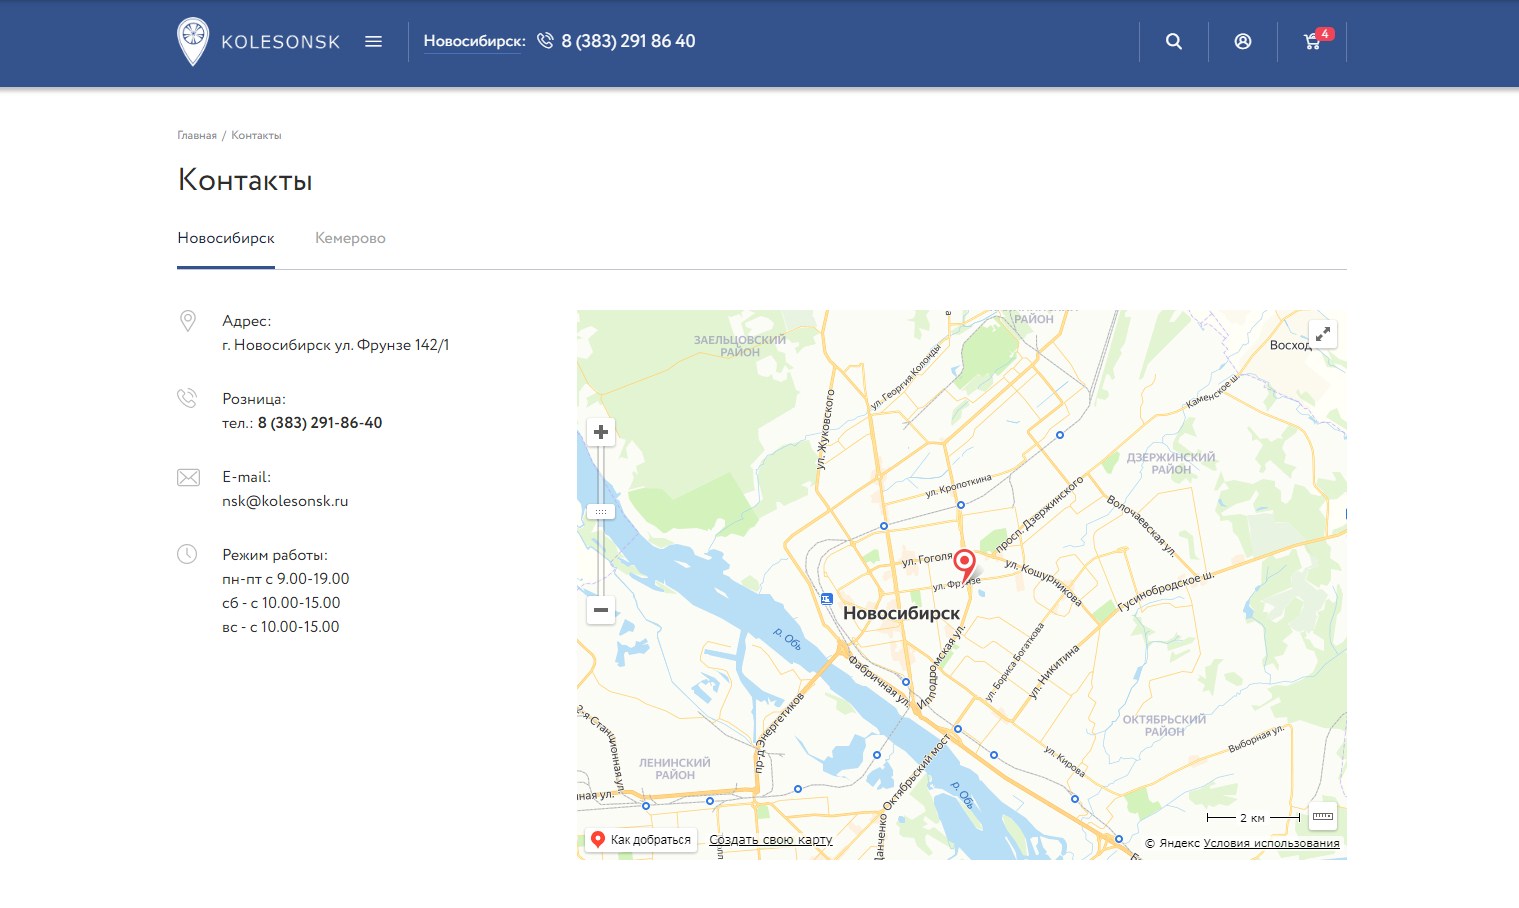Click the red location pin on map
Viewport: 1519px width, 908px height.
(964, 561)
